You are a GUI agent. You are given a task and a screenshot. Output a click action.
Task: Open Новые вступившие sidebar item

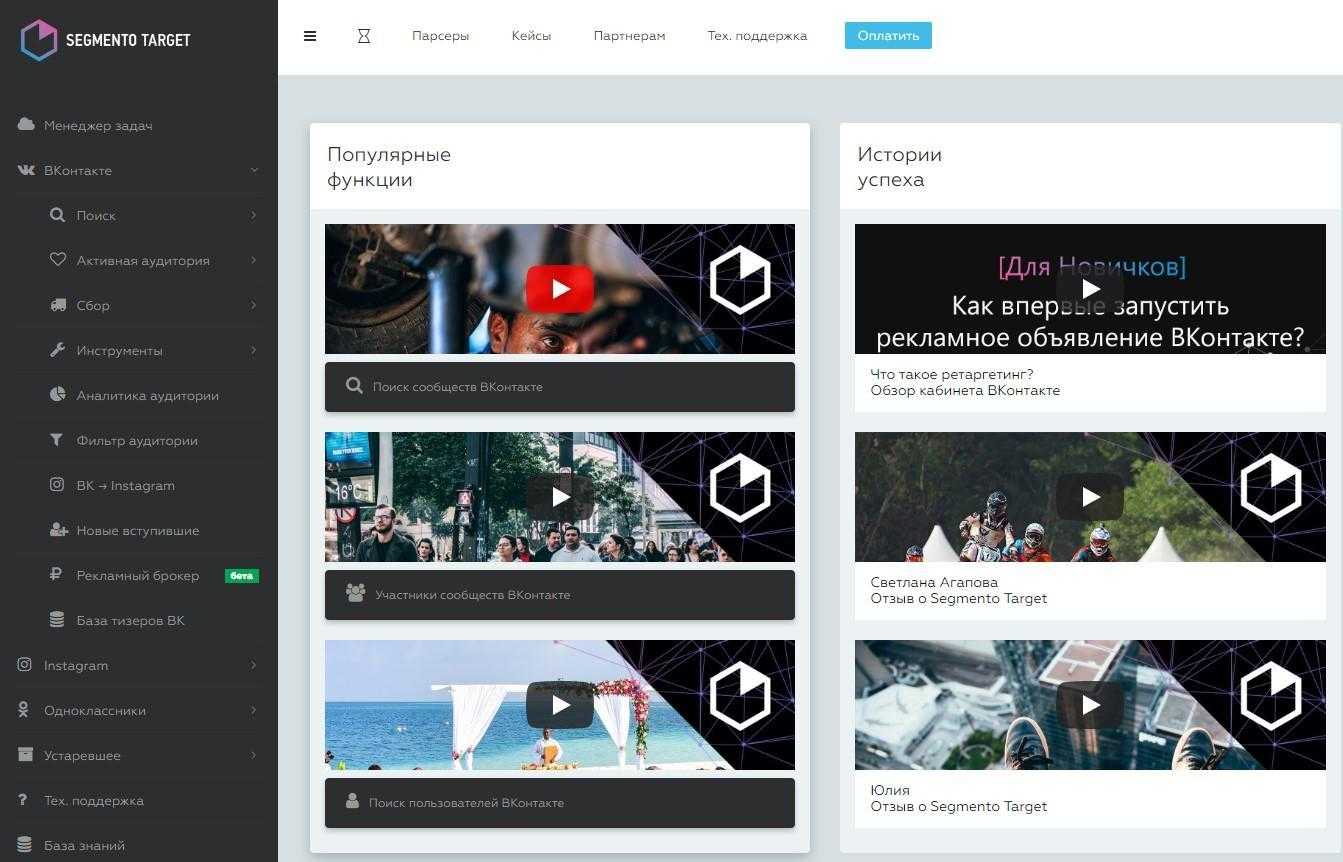[x=138, y=531]
